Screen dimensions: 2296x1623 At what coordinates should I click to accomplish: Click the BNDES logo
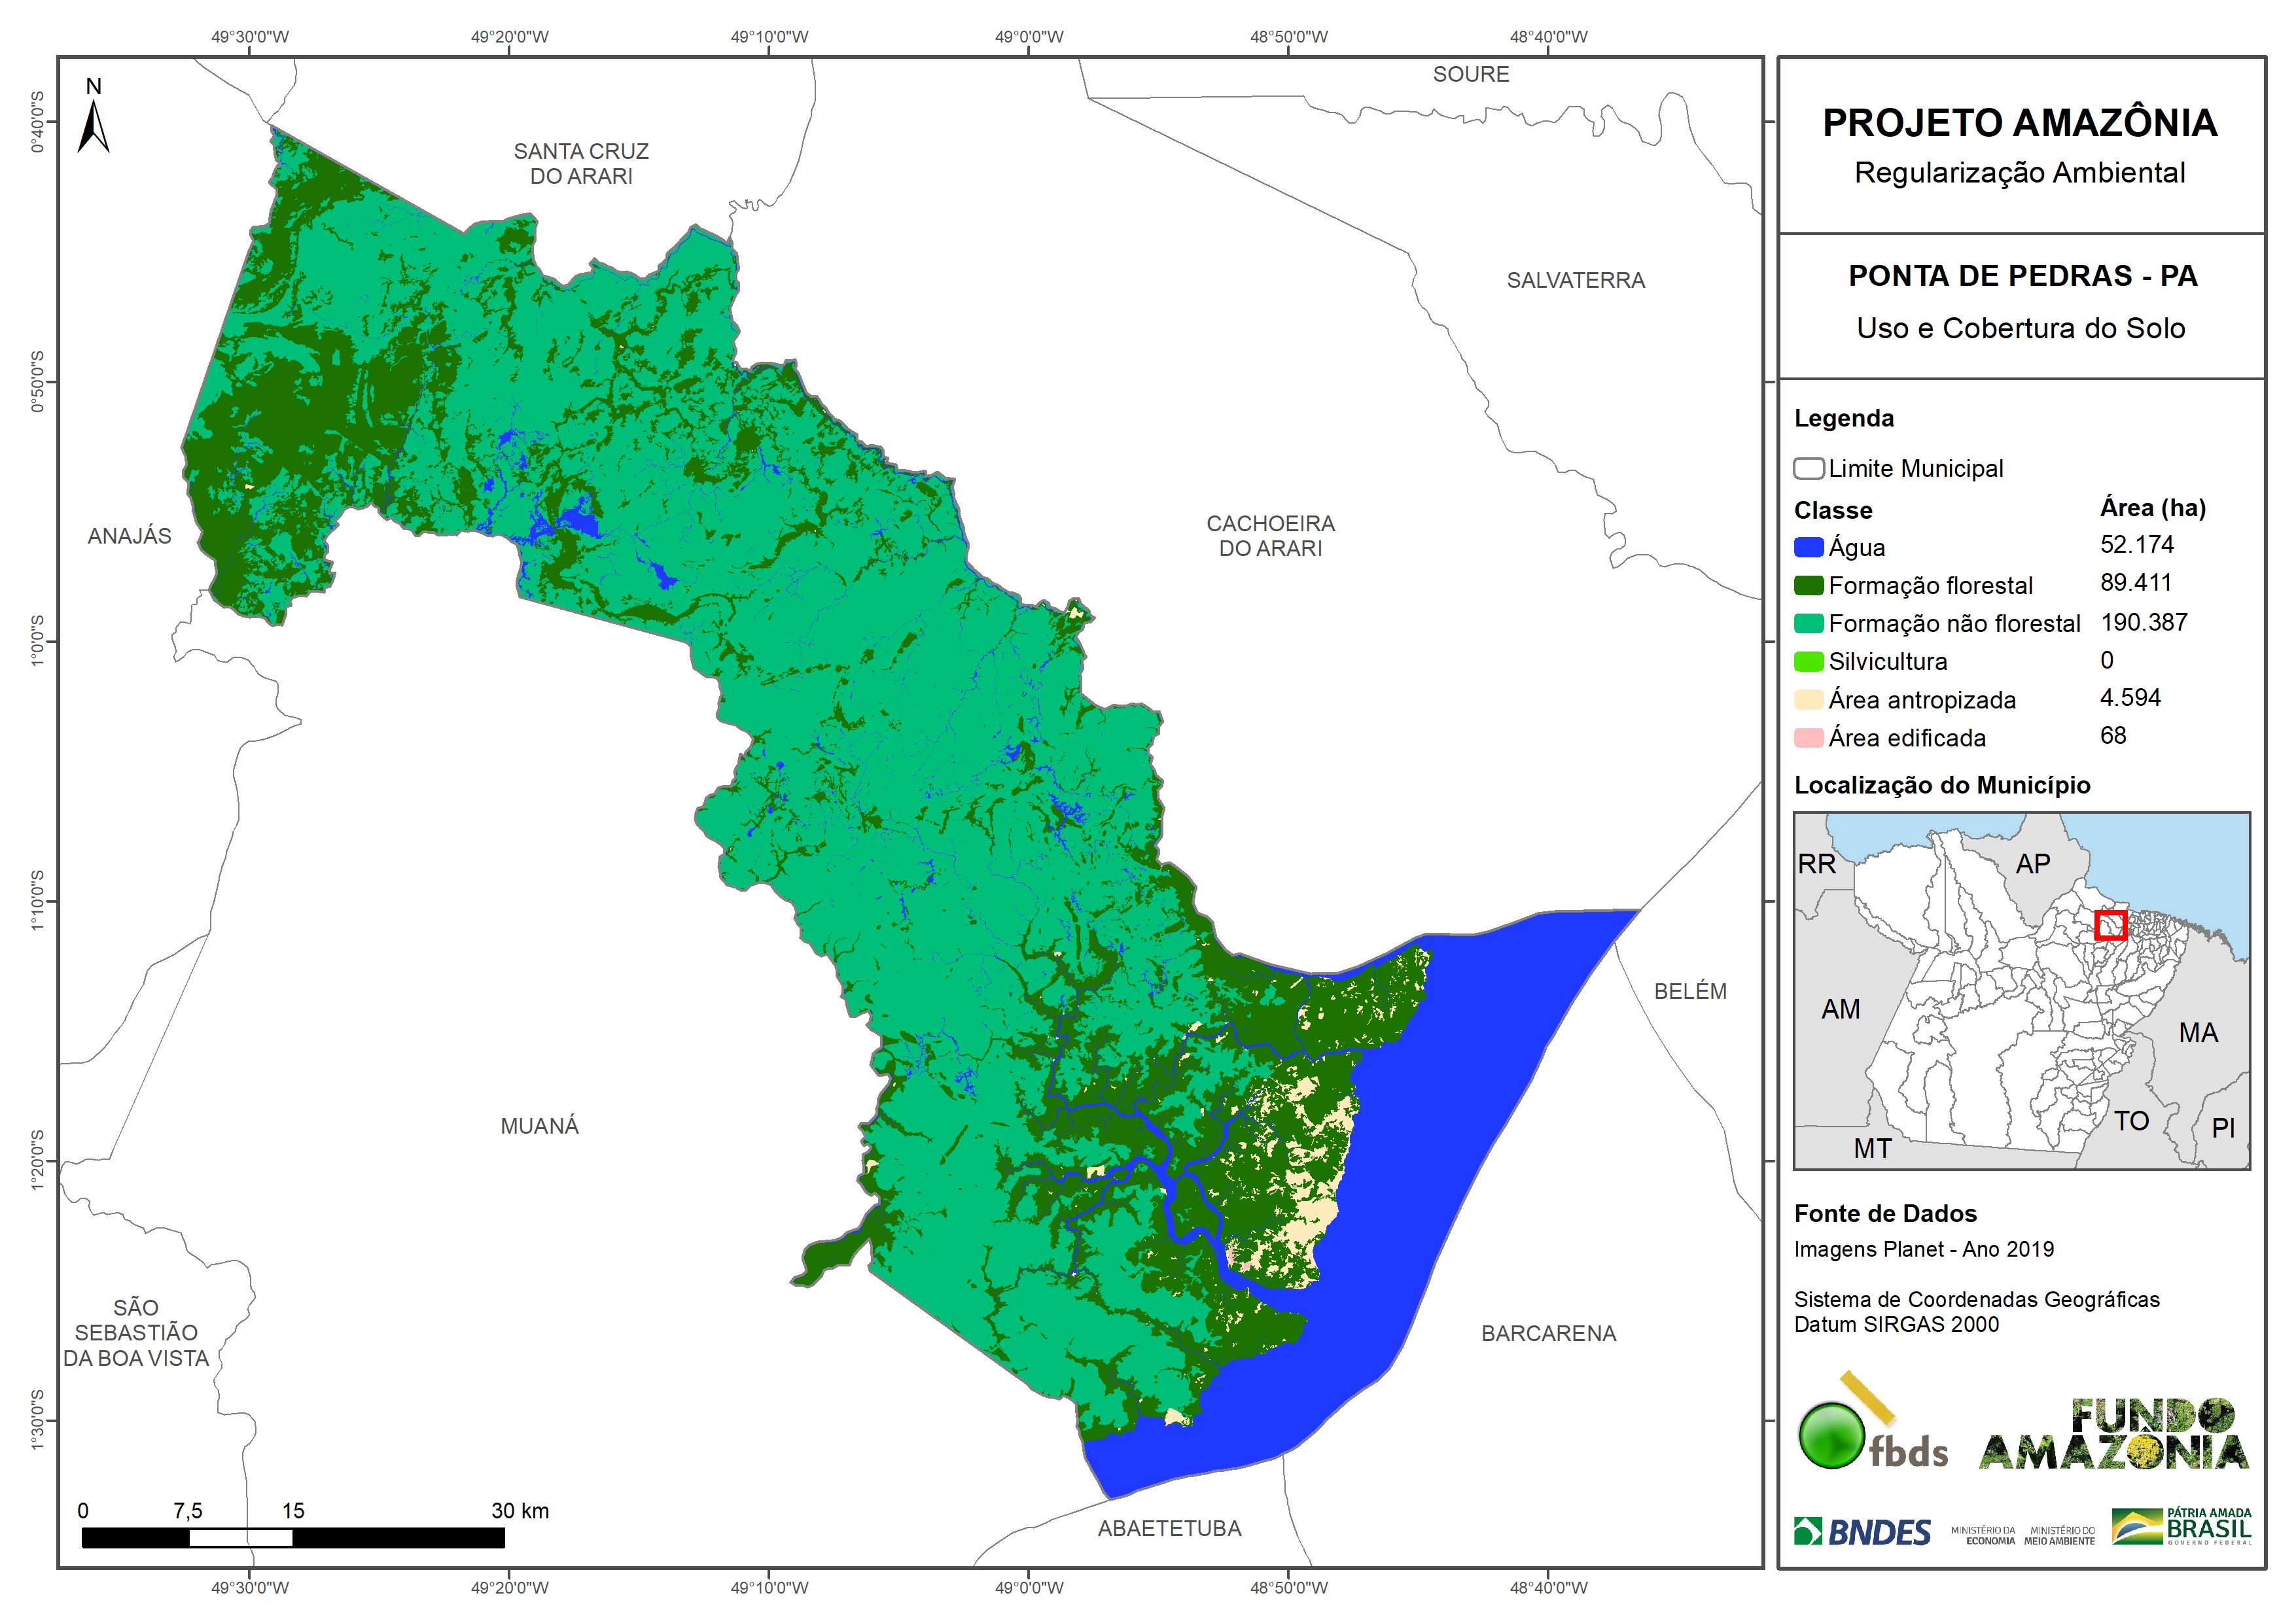pos(1862,1532)
